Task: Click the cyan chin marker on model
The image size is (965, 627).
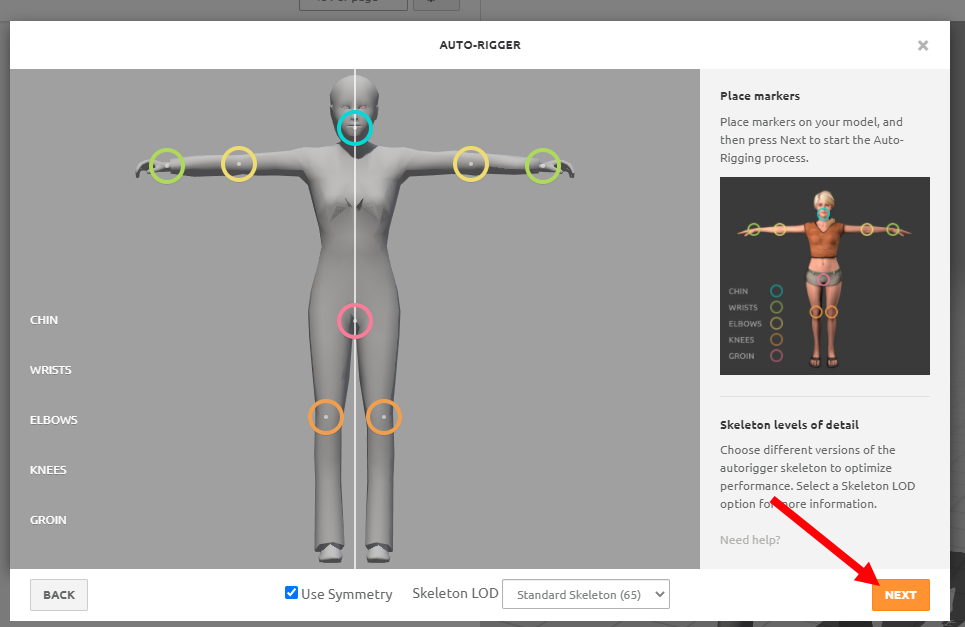Action: click(x=354, y=128)
